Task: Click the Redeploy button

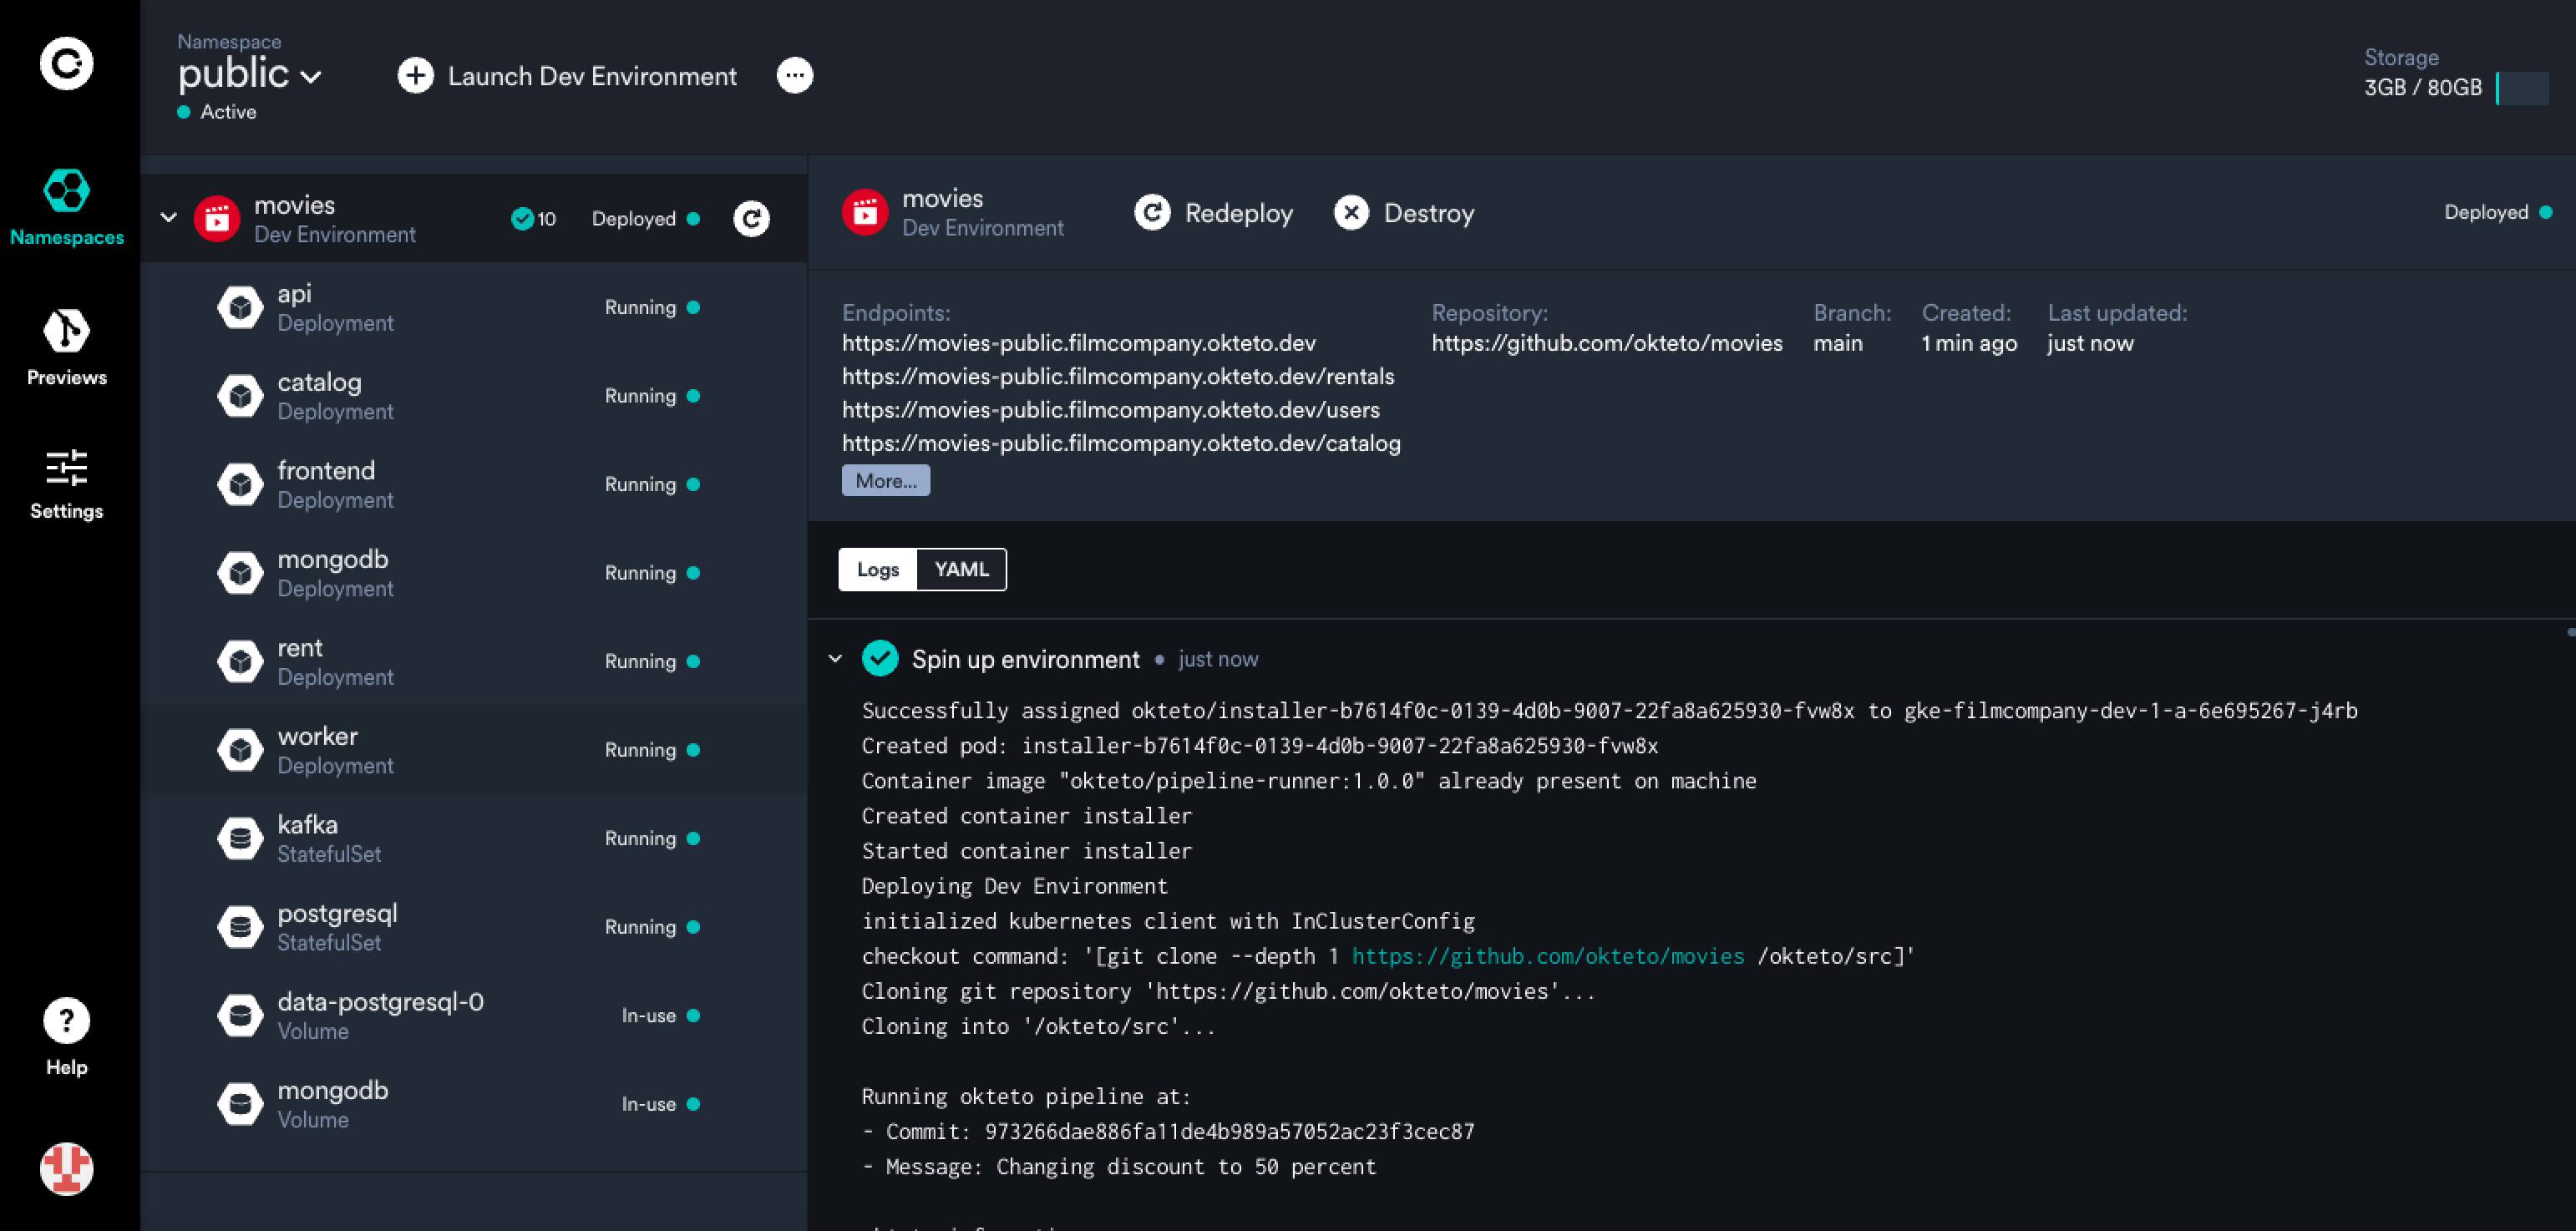Action: [1213, 212]
